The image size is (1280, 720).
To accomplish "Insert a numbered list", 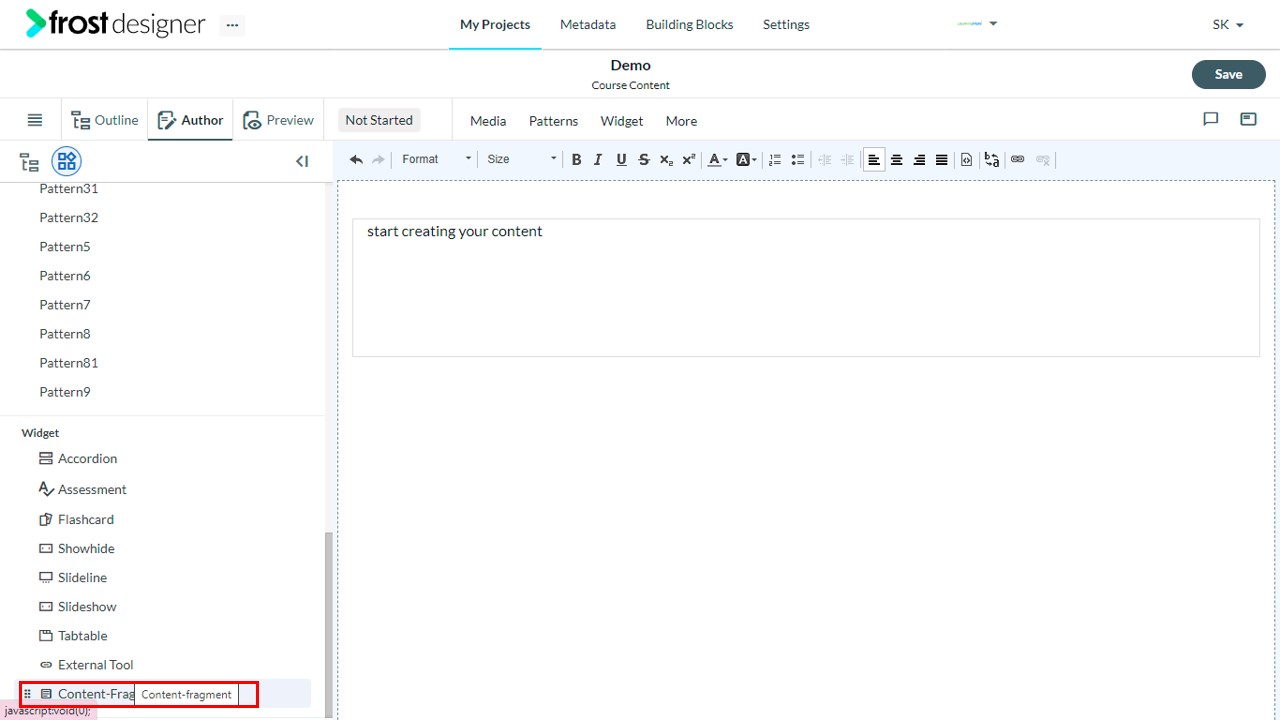I will click(775, 159).
